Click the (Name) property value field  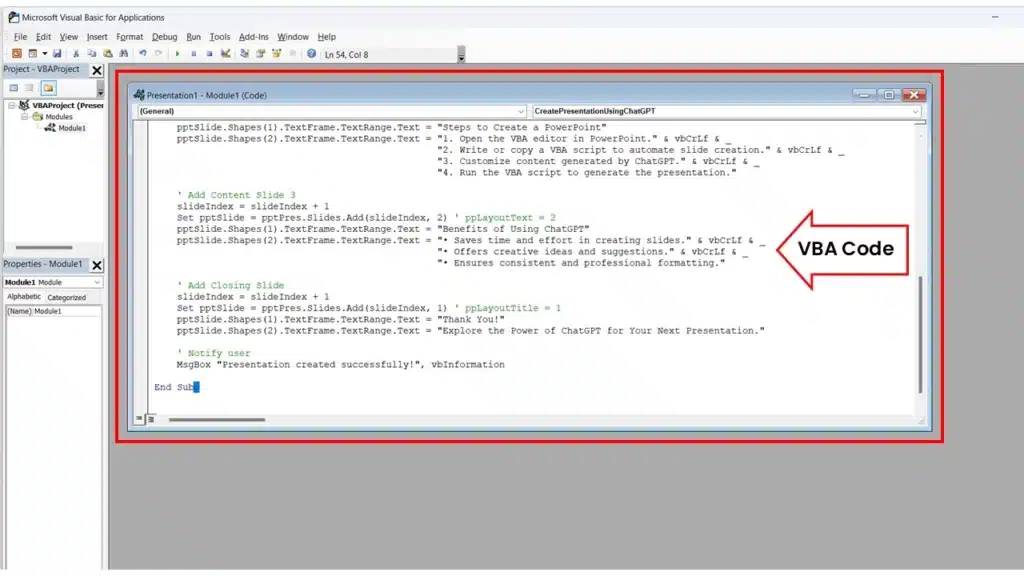point(66,311)
